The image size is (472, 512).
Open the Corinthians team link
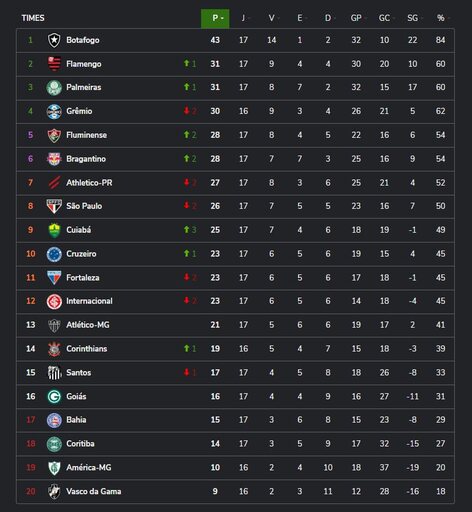[x=87, y=349]
